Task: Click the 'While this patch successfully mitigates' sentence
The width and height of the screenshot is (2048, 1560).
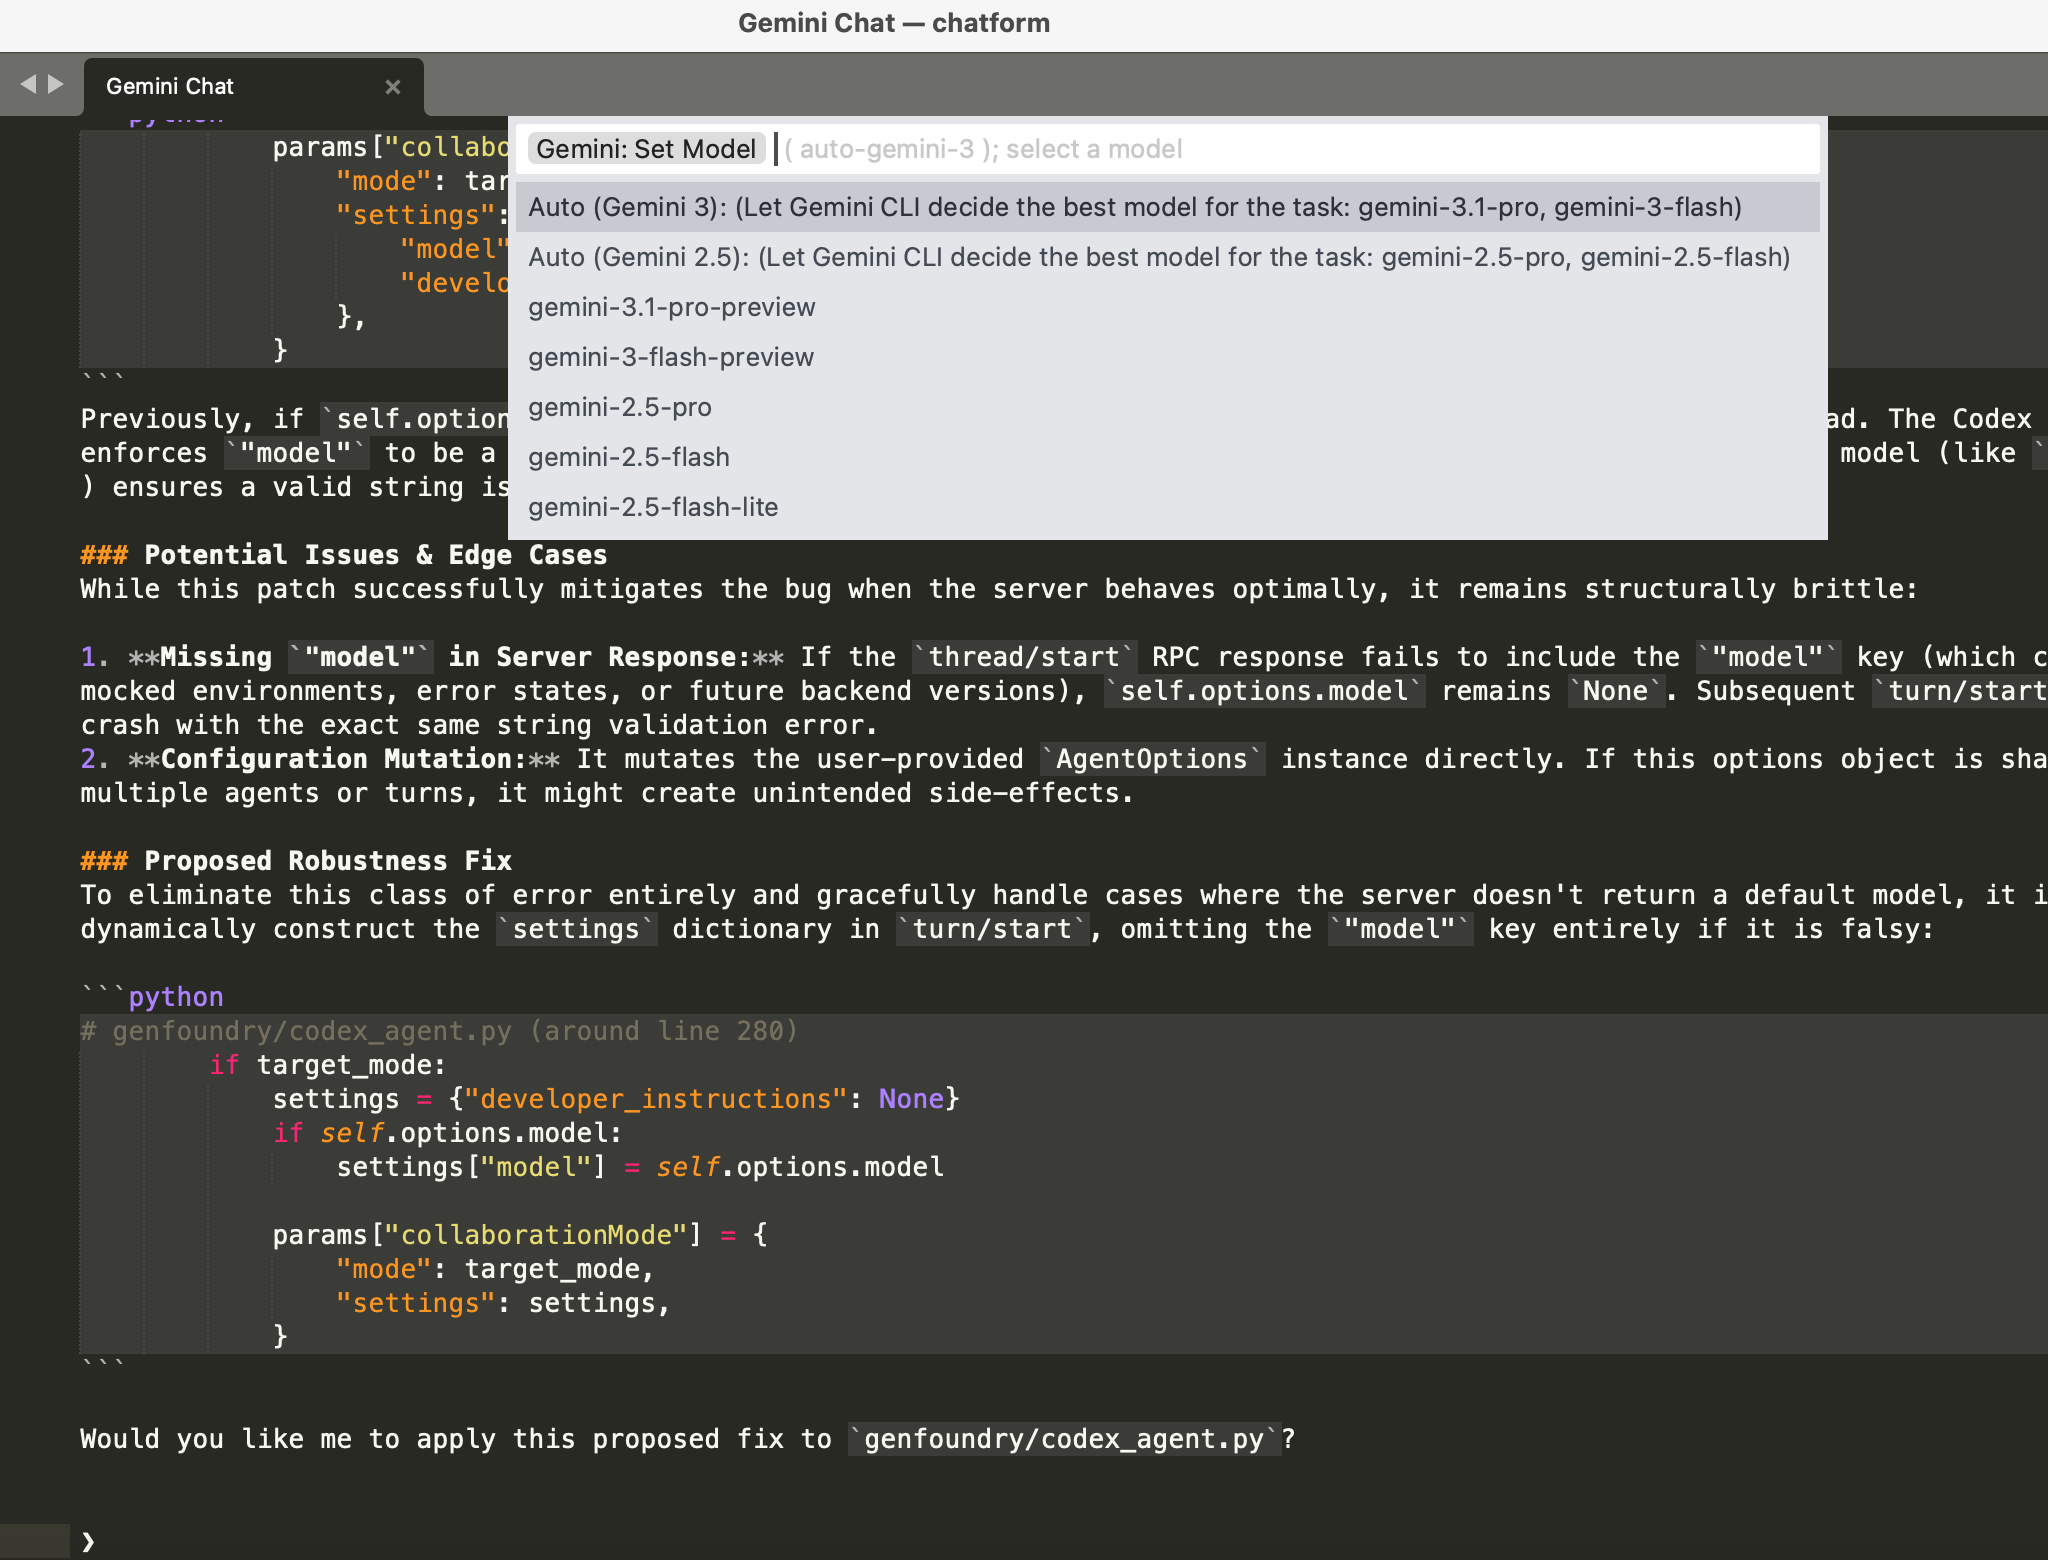Action: coord(1000,589)
